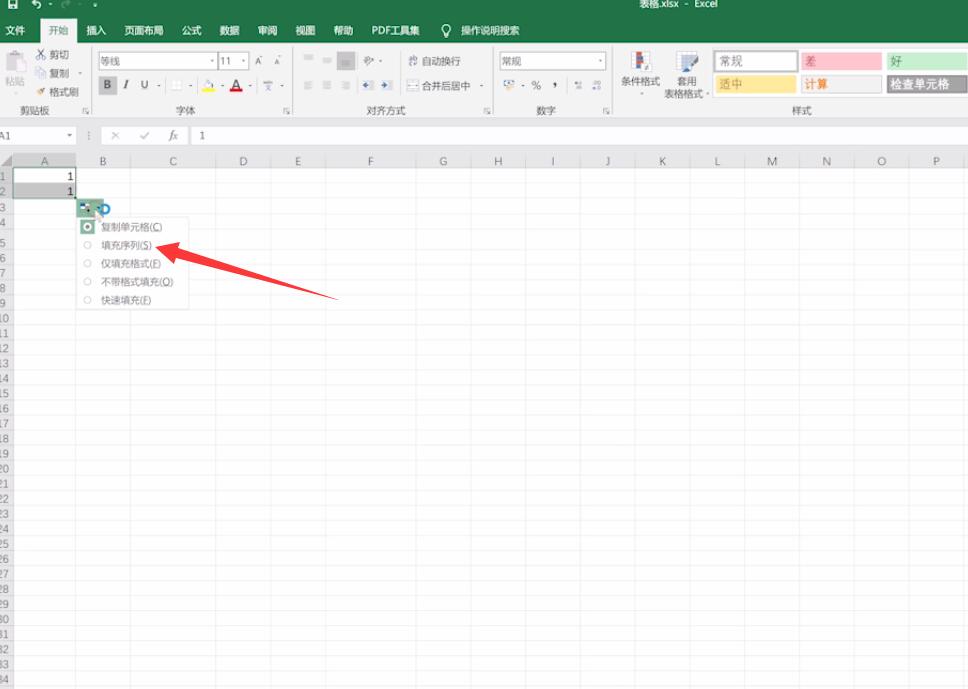Expand the 常规 number format dropdown

pos(600,61)
